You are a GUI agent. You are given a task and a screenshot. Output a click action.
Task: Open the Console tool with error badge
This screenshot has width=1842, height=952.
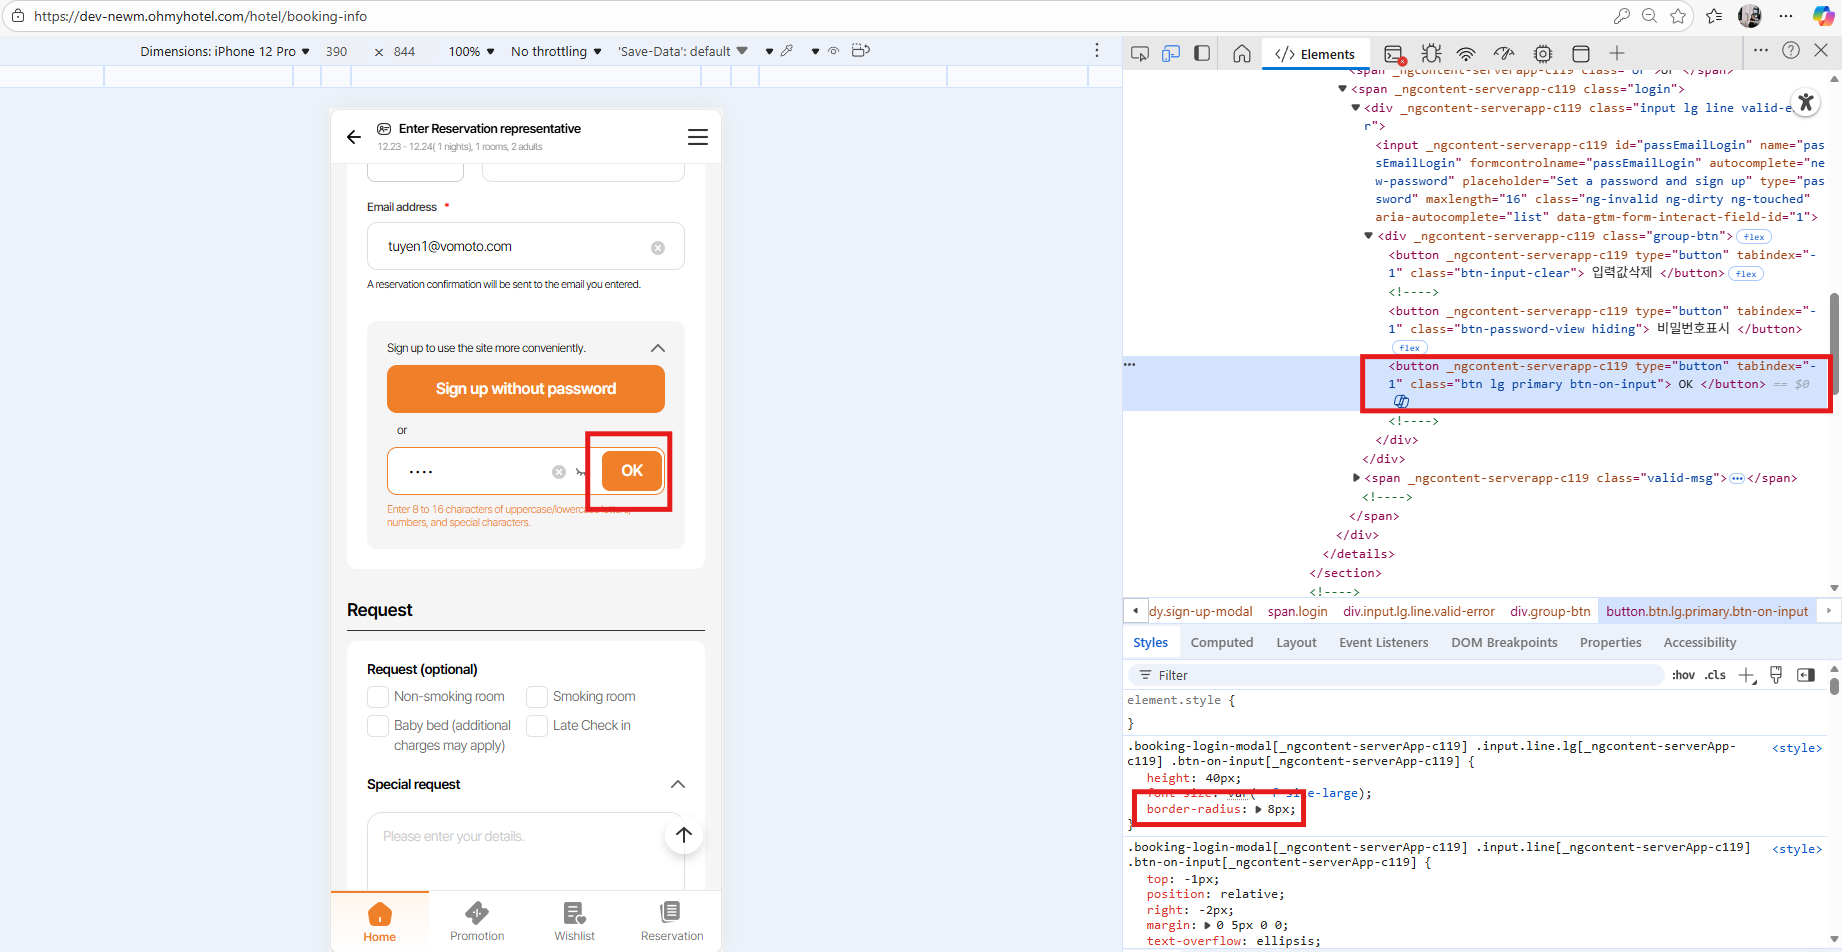[x=1395, y=54]
